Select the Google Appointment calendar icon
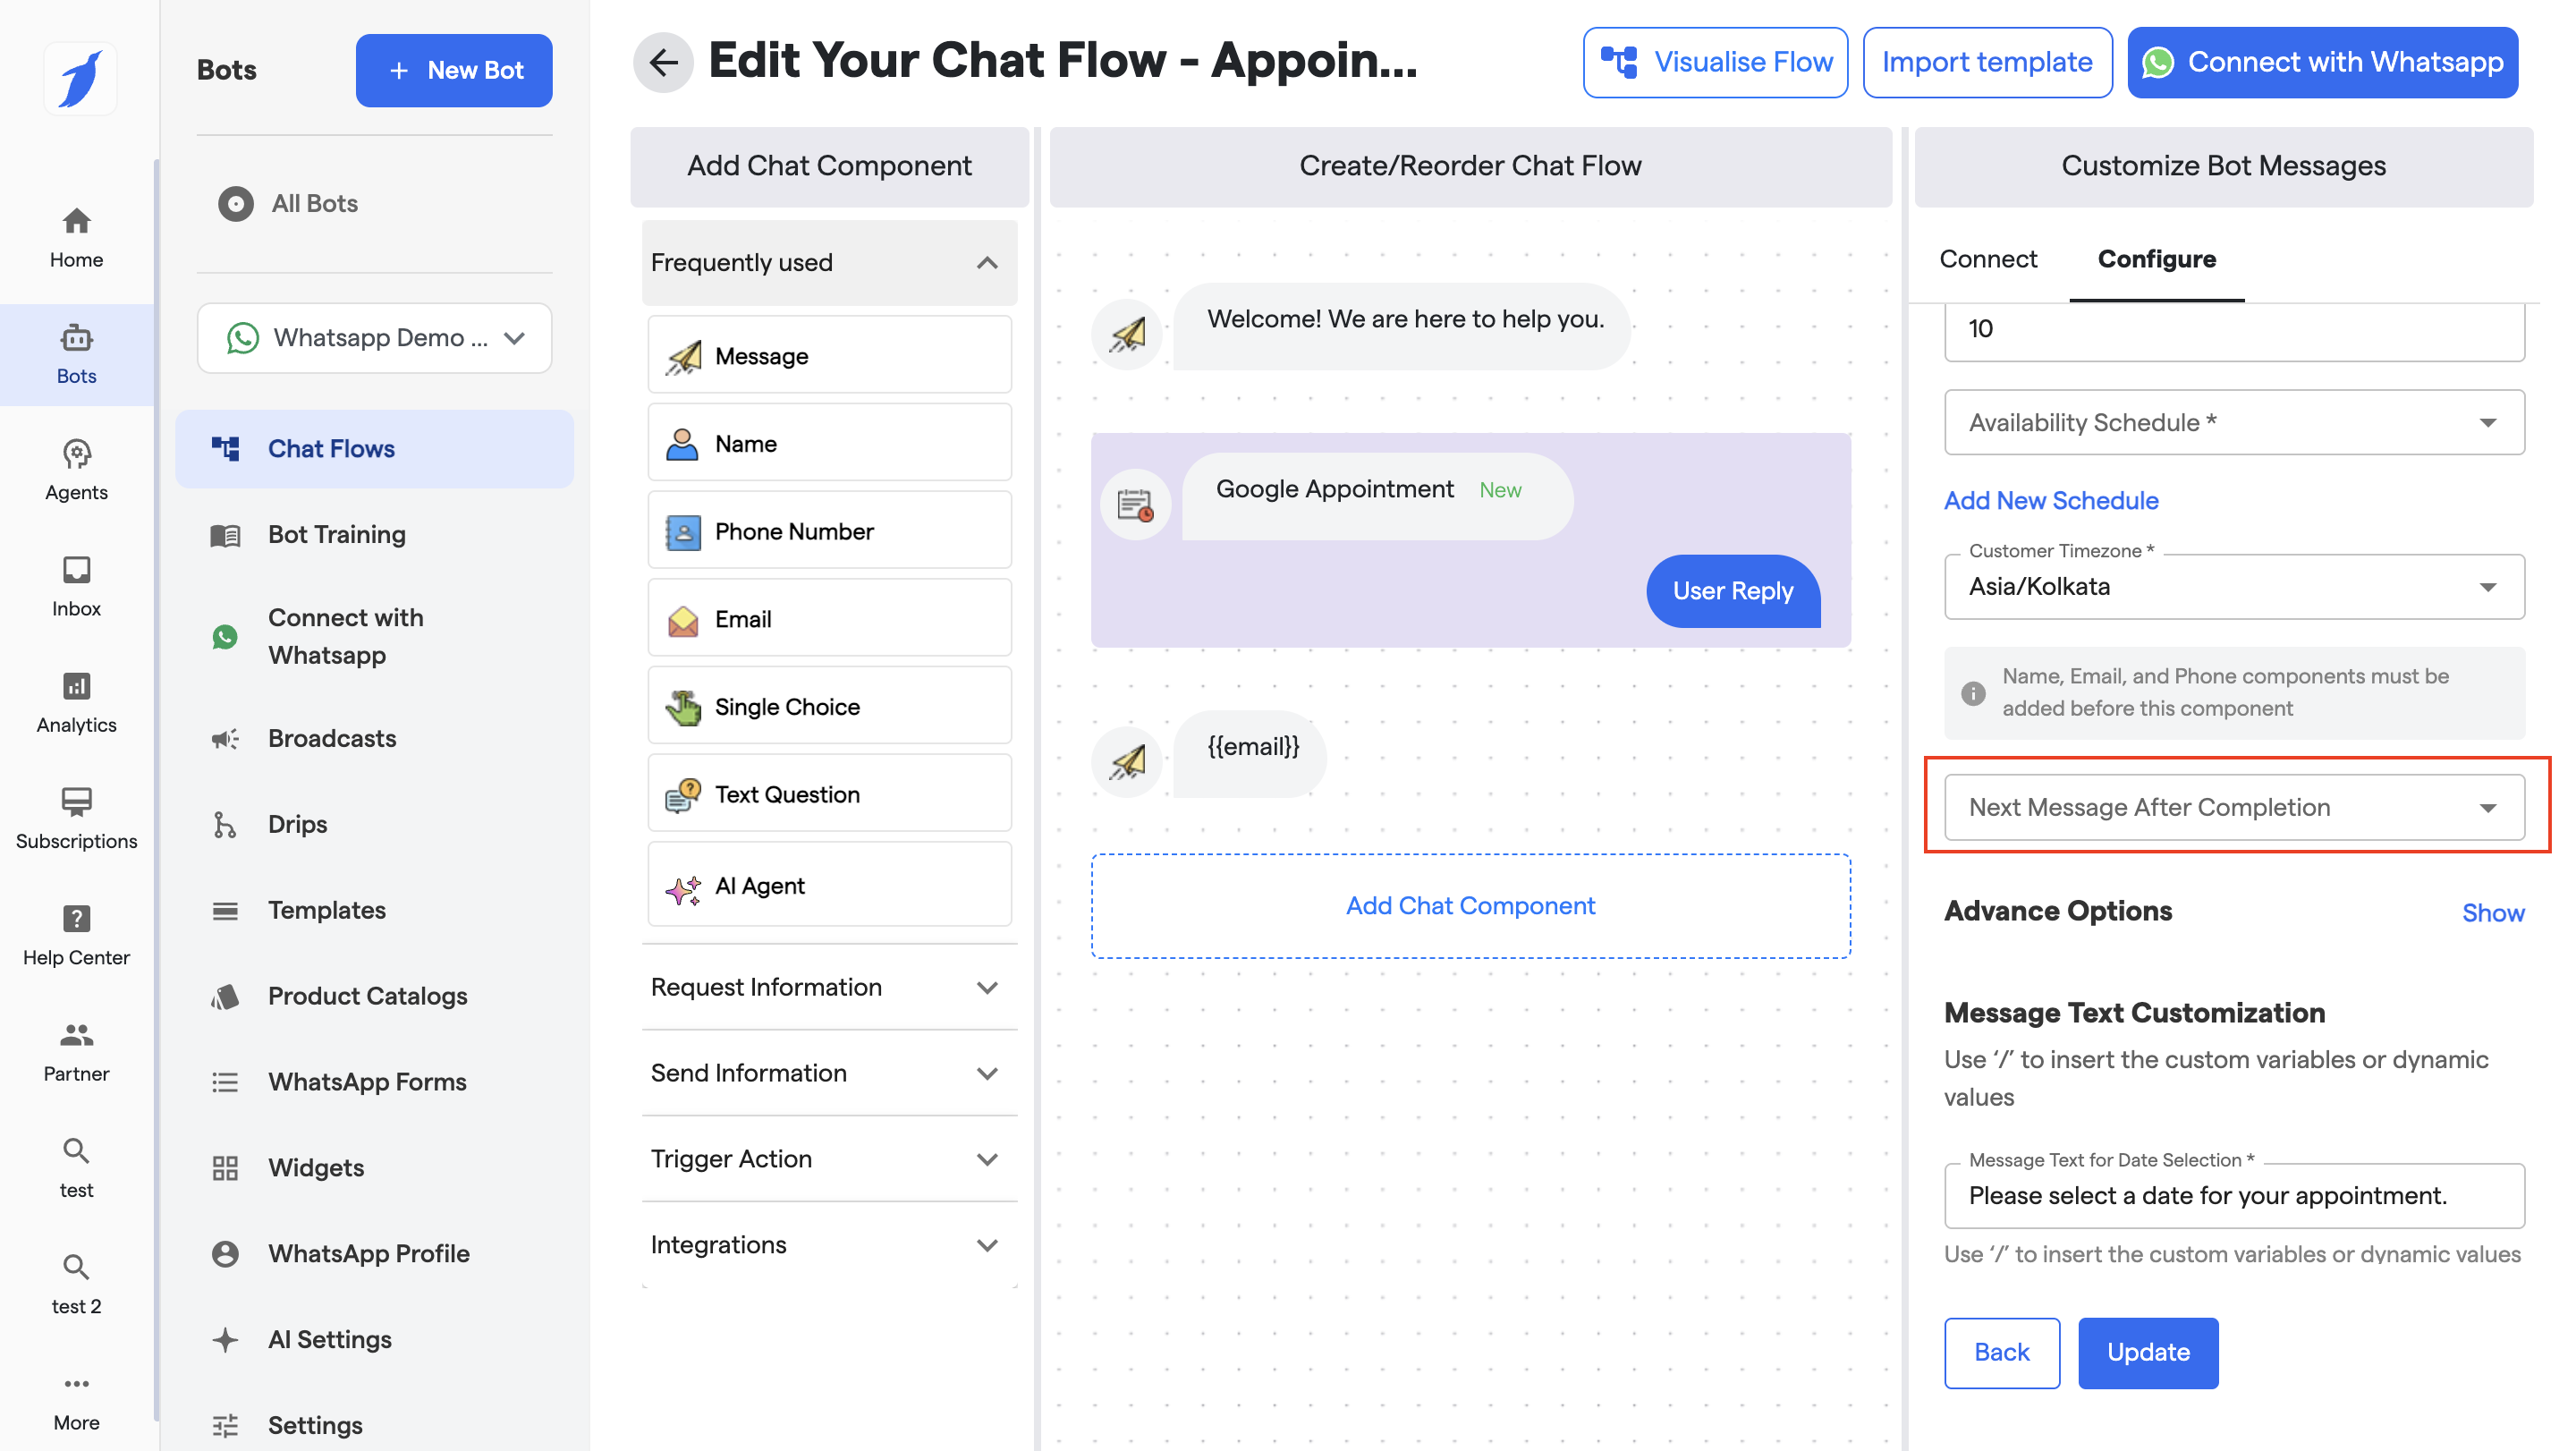Viewport: 2576px width, 1451px height. pyautogui.click(x=1135, y=504)
